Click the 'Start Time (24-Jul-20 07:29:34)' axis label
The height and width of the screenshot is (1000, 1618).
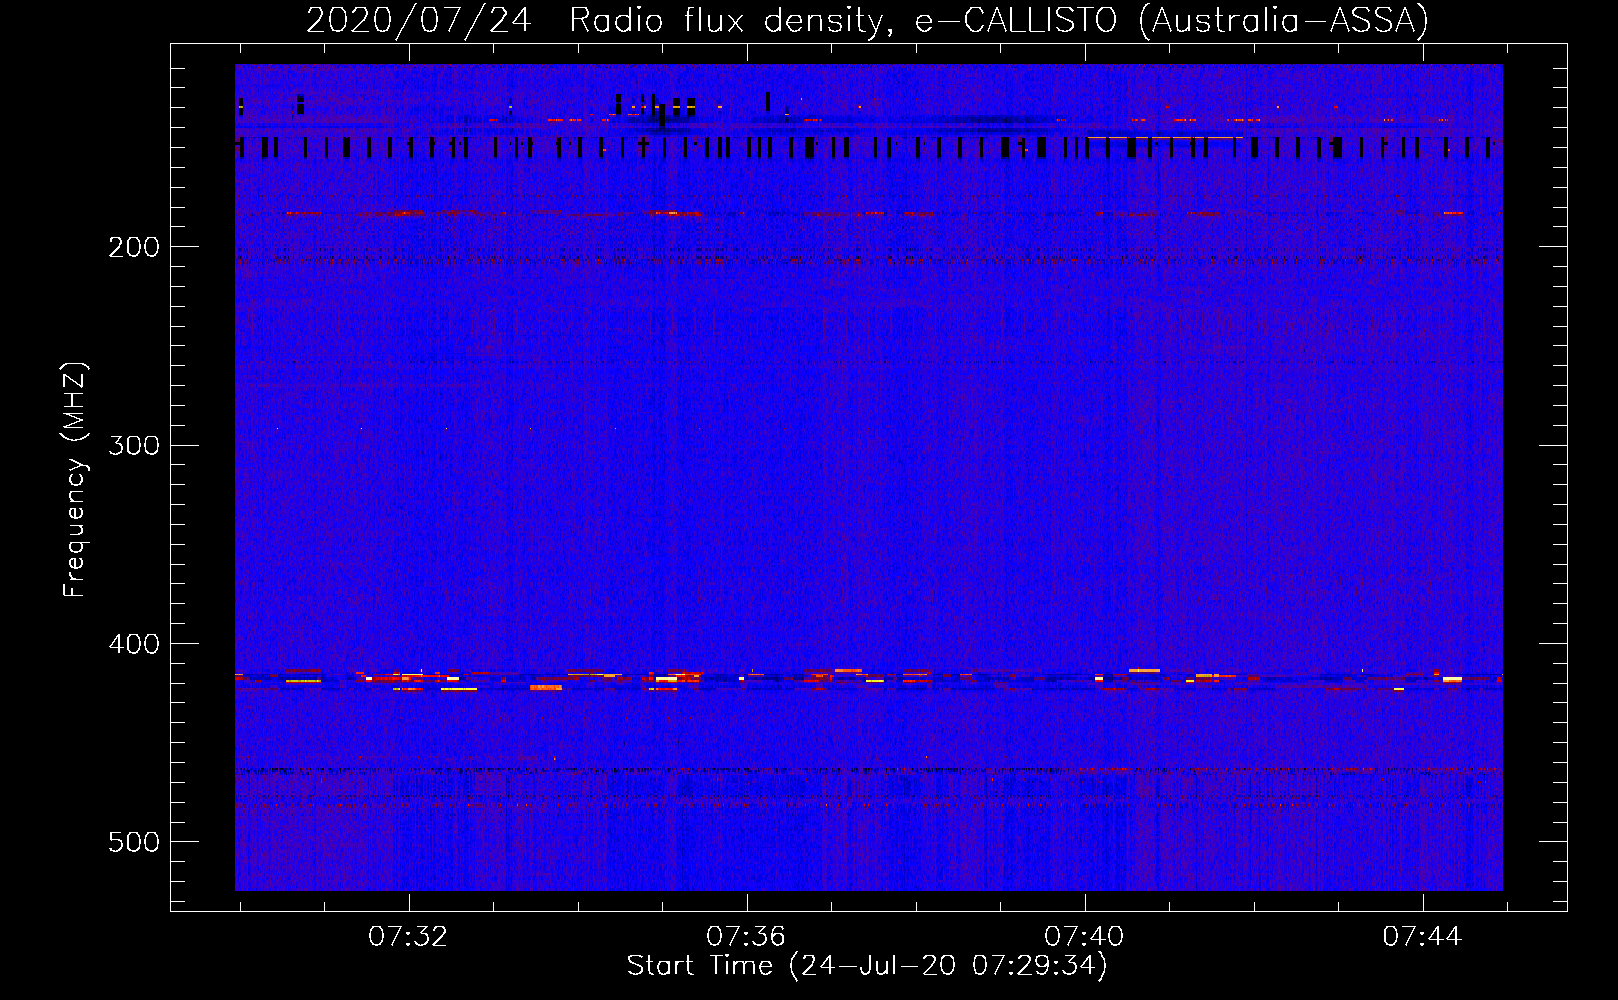point(867,966)
